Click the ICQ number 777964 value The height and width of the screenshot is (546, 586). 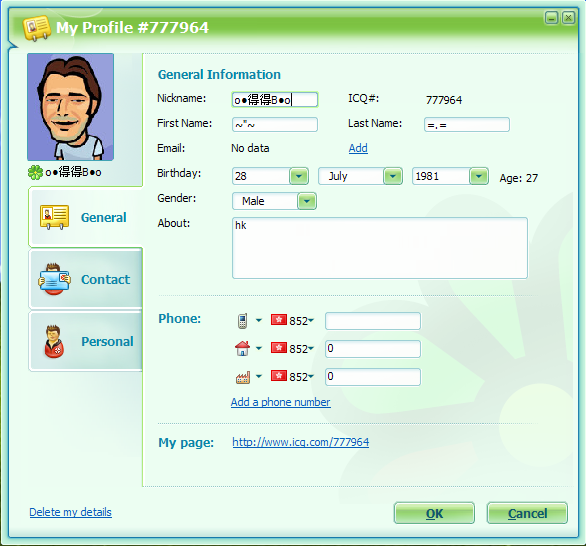(x=444, y=100)
